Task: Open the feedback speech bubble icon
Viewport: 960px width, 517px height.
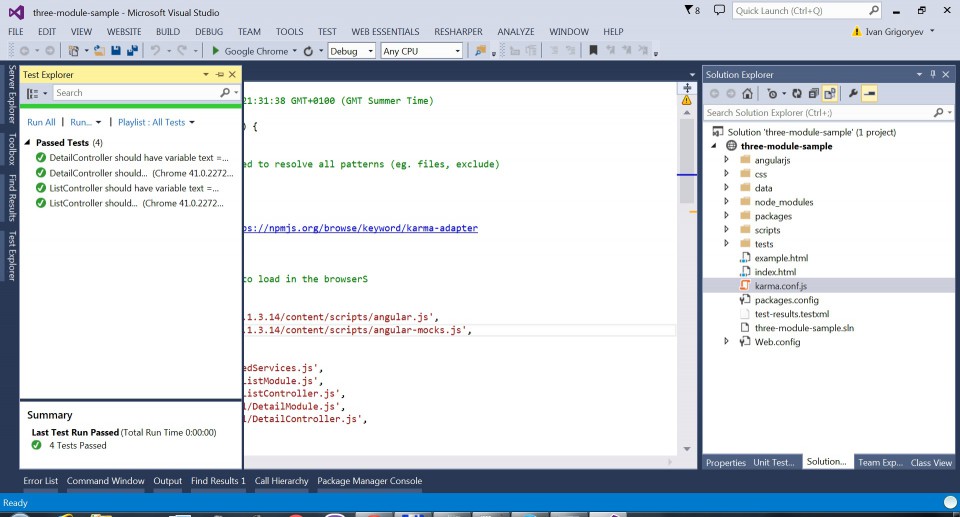Action: click(x=719, y=10)
